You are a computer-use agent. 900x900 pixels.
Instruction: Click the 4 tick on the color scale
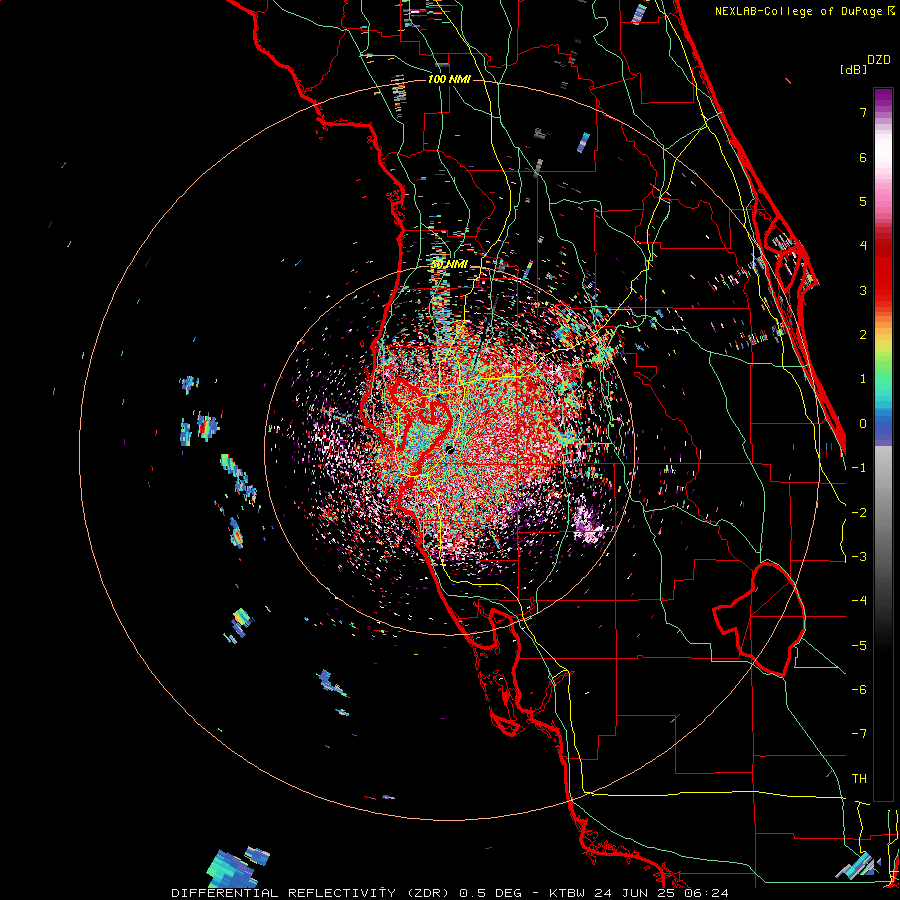[x=863, y=246]
